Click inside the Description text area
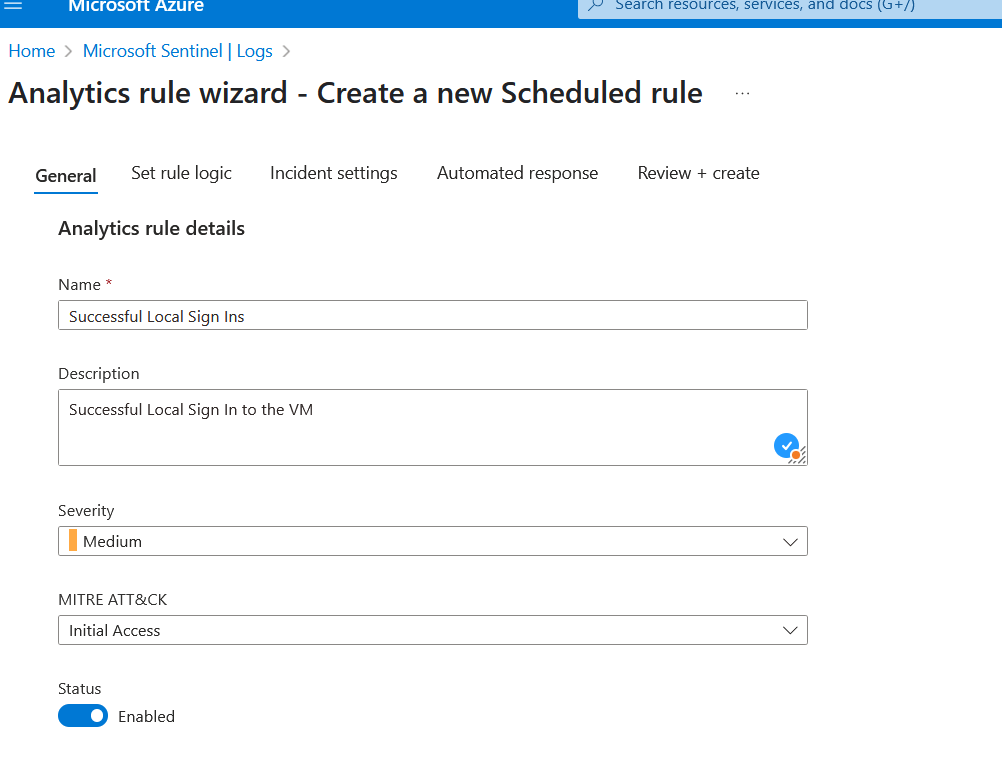The image size is (1002, 775). [433, 427]
